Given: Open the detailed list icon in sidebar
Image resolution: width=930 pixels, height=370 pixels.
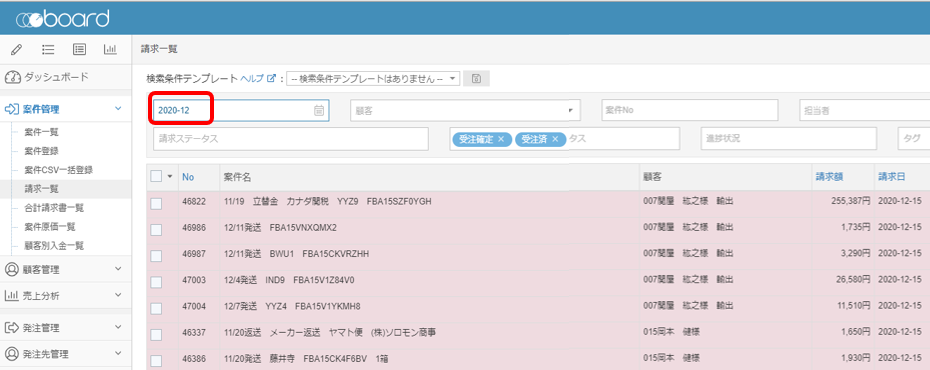Looking at the screenshot, I should click(x=79, y=50).
